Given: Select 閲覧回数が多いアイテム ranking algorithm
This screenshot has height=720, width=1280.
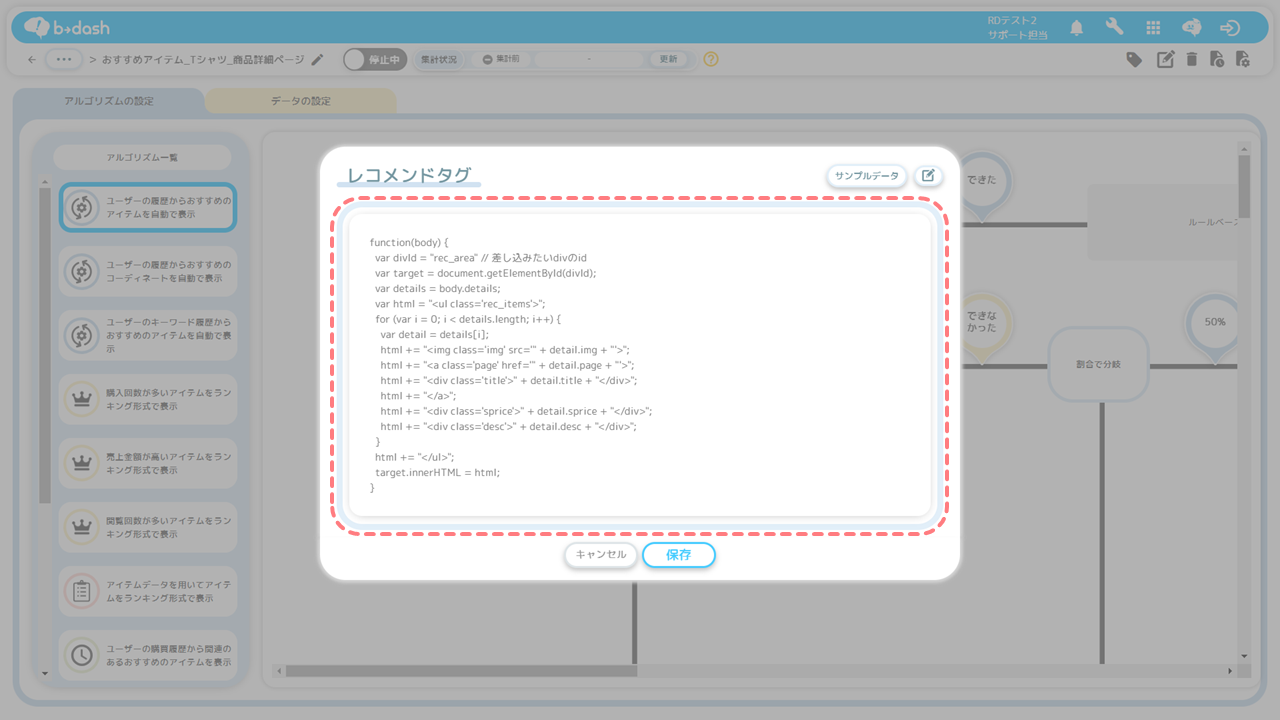Looking at the screenshot, I should (148, 527).
